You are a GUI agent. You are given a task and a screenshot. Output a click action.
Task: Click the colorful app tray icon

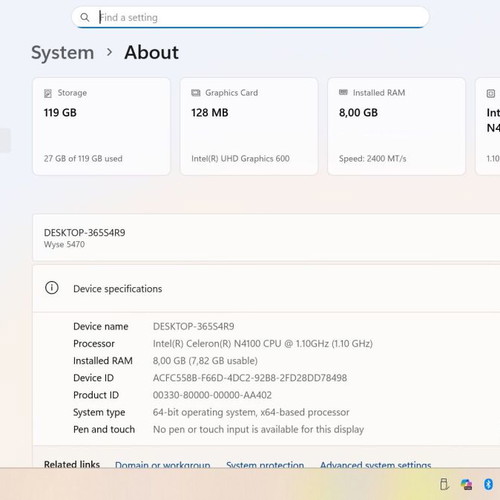coord(466,484)
